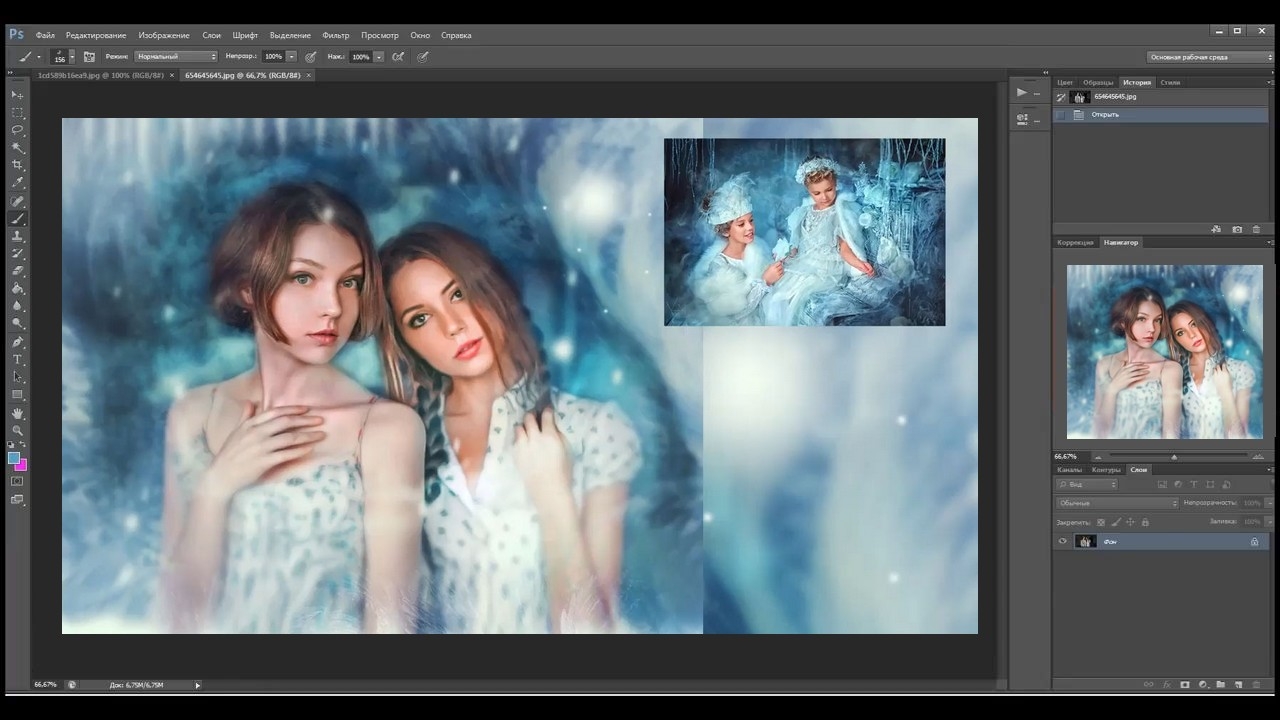Open the Brush panel toggle in options bar
This screenshot has height=720, width=1280.
[x=89, y=57]
